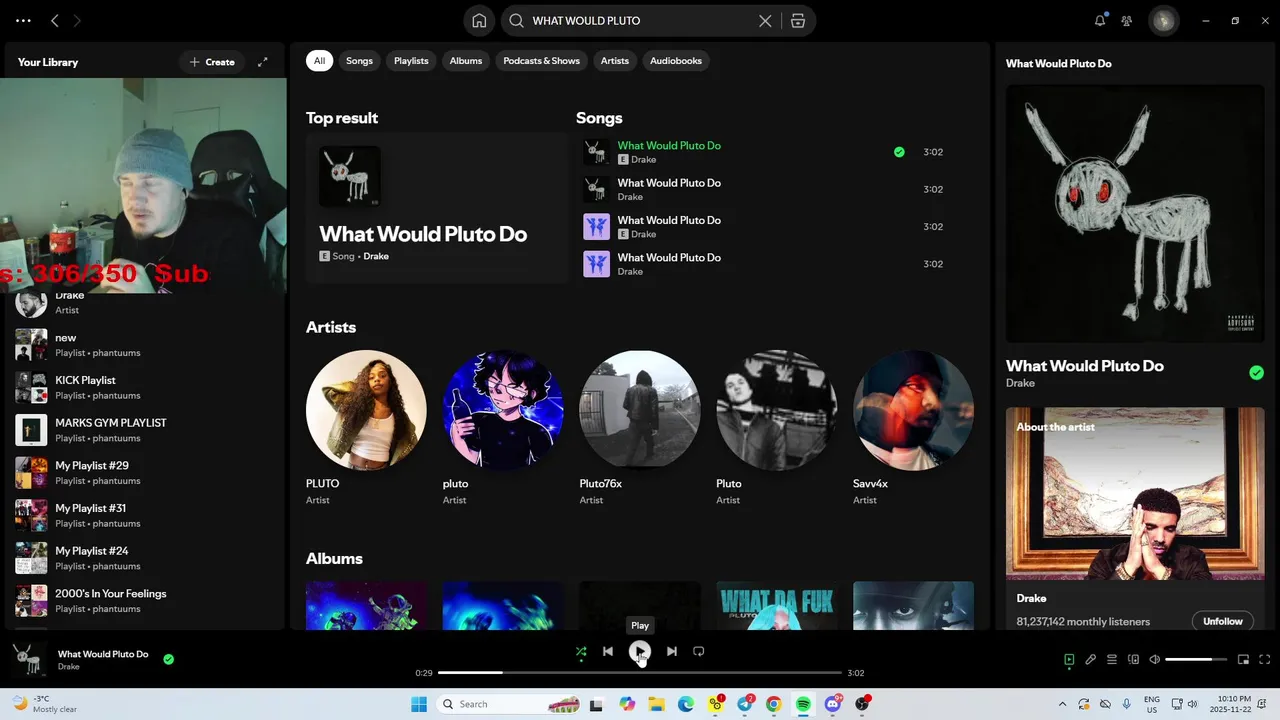Toggle repeat in player controls
The image size is (1280, 720).
[699, 651]
